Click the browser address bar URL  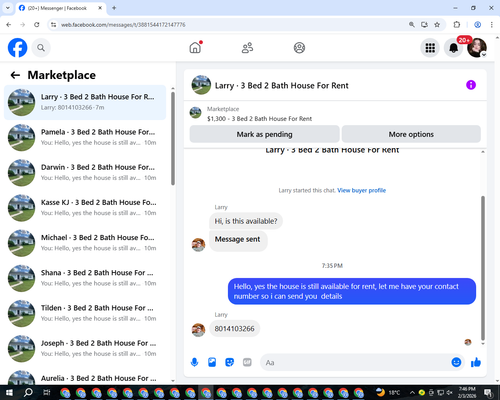[123, 25]
